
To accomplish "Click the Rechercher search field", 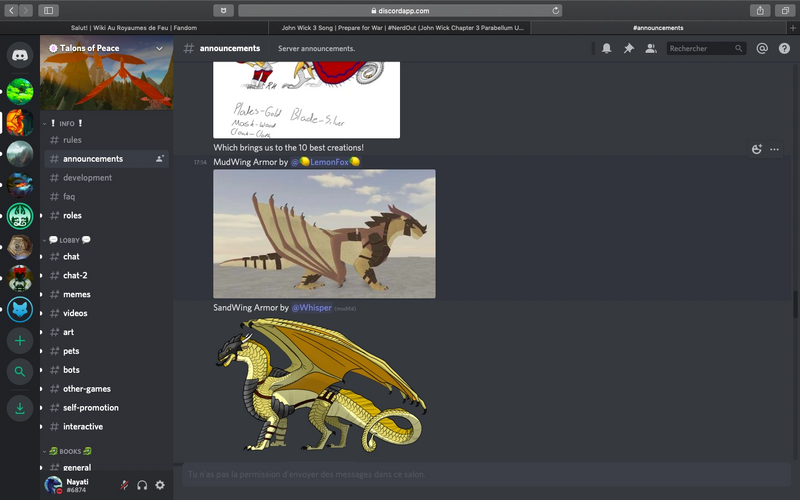I will [700, 48].
